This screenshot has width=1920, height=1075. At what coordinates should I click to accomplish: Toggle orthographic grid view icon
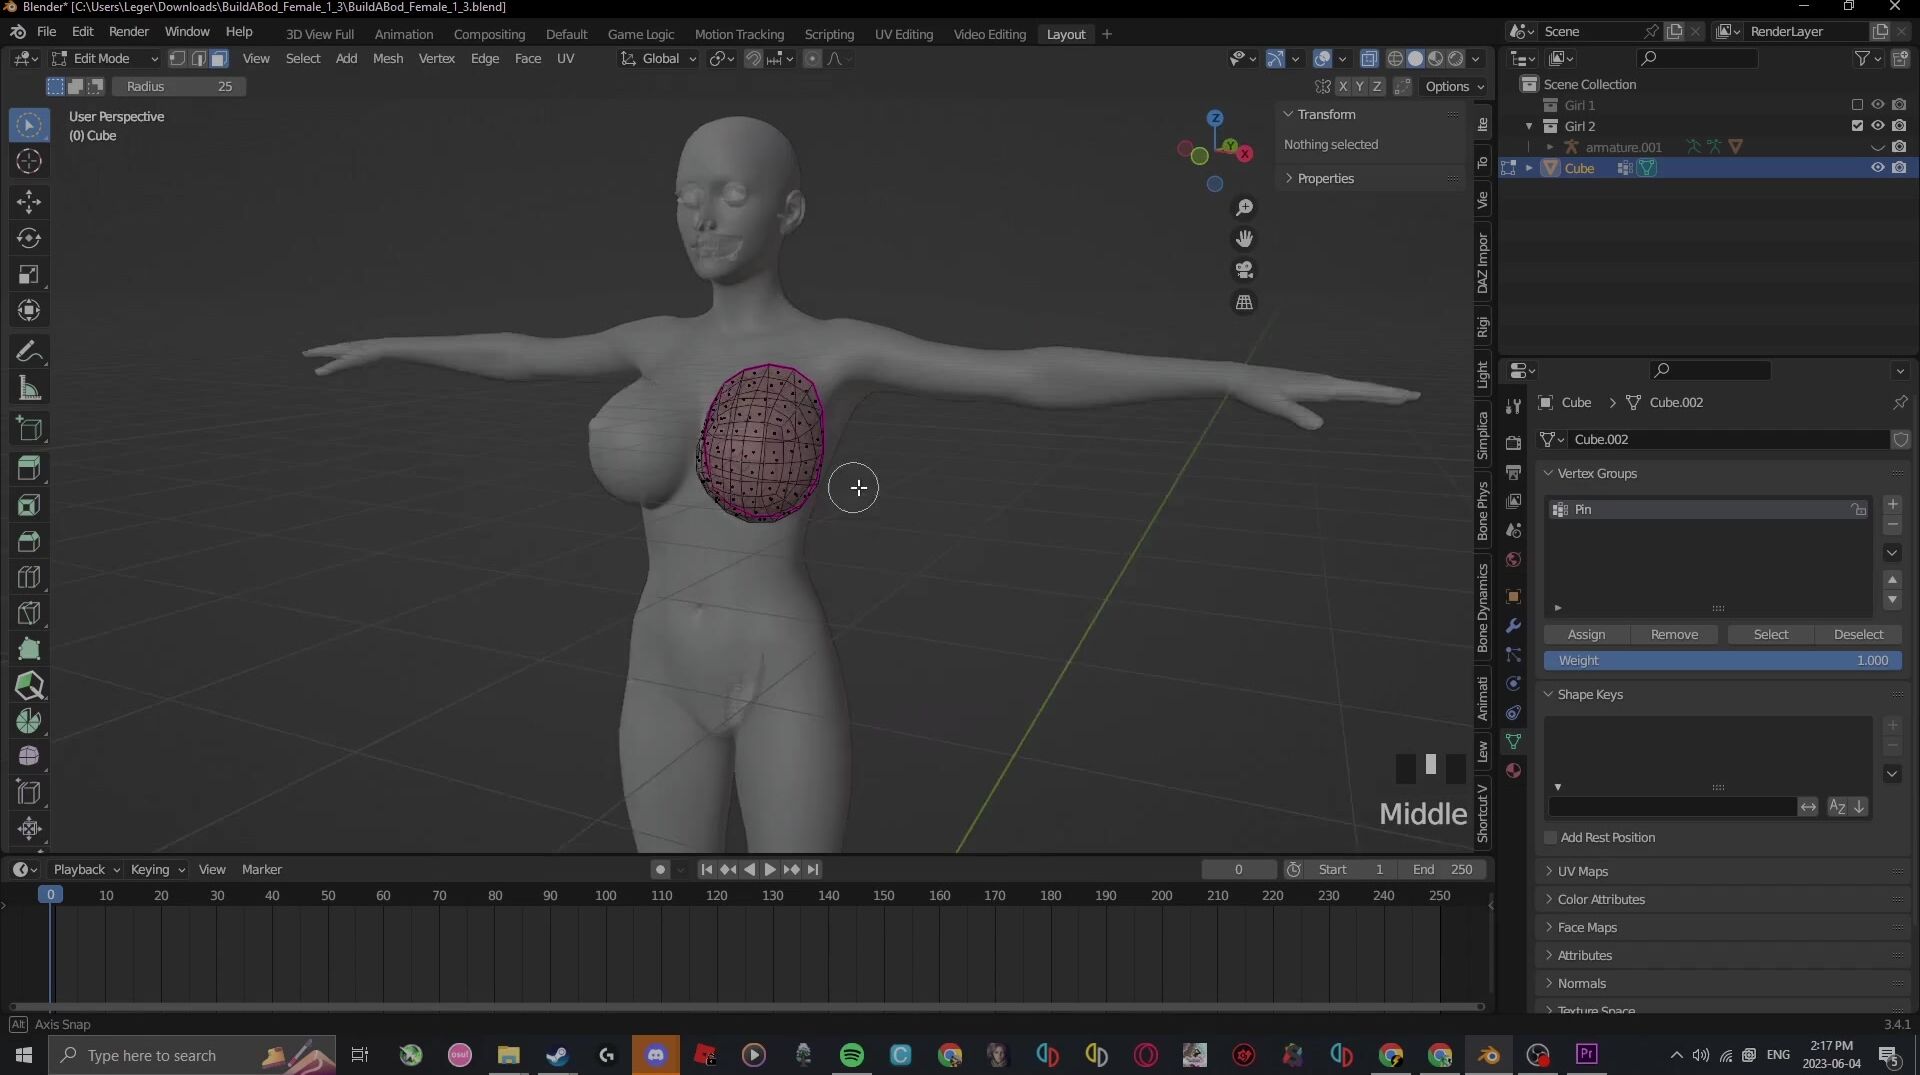pyautogui.click(x=1244, y=302)
